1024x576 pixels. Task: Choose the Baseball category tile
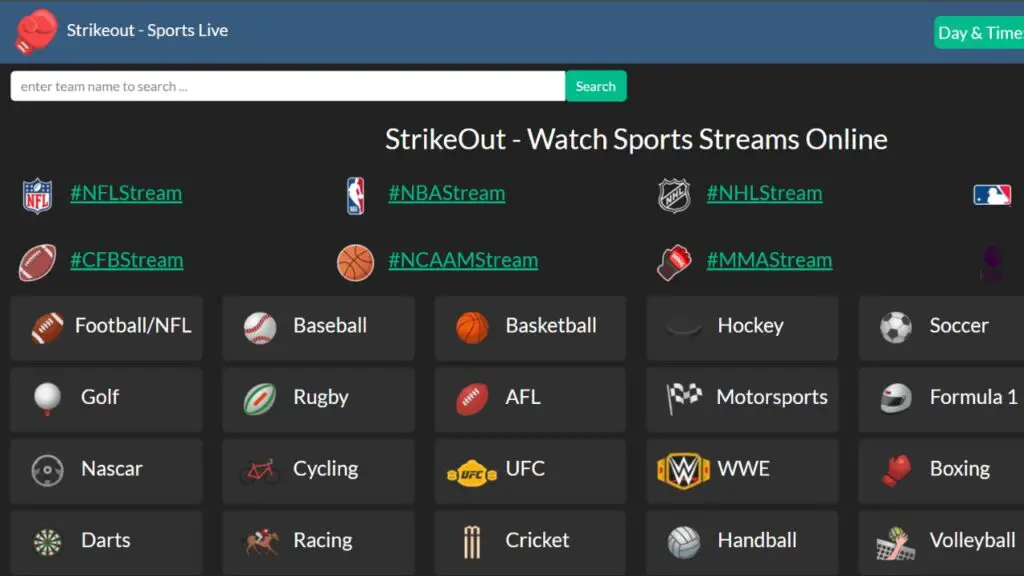(318, 327)
